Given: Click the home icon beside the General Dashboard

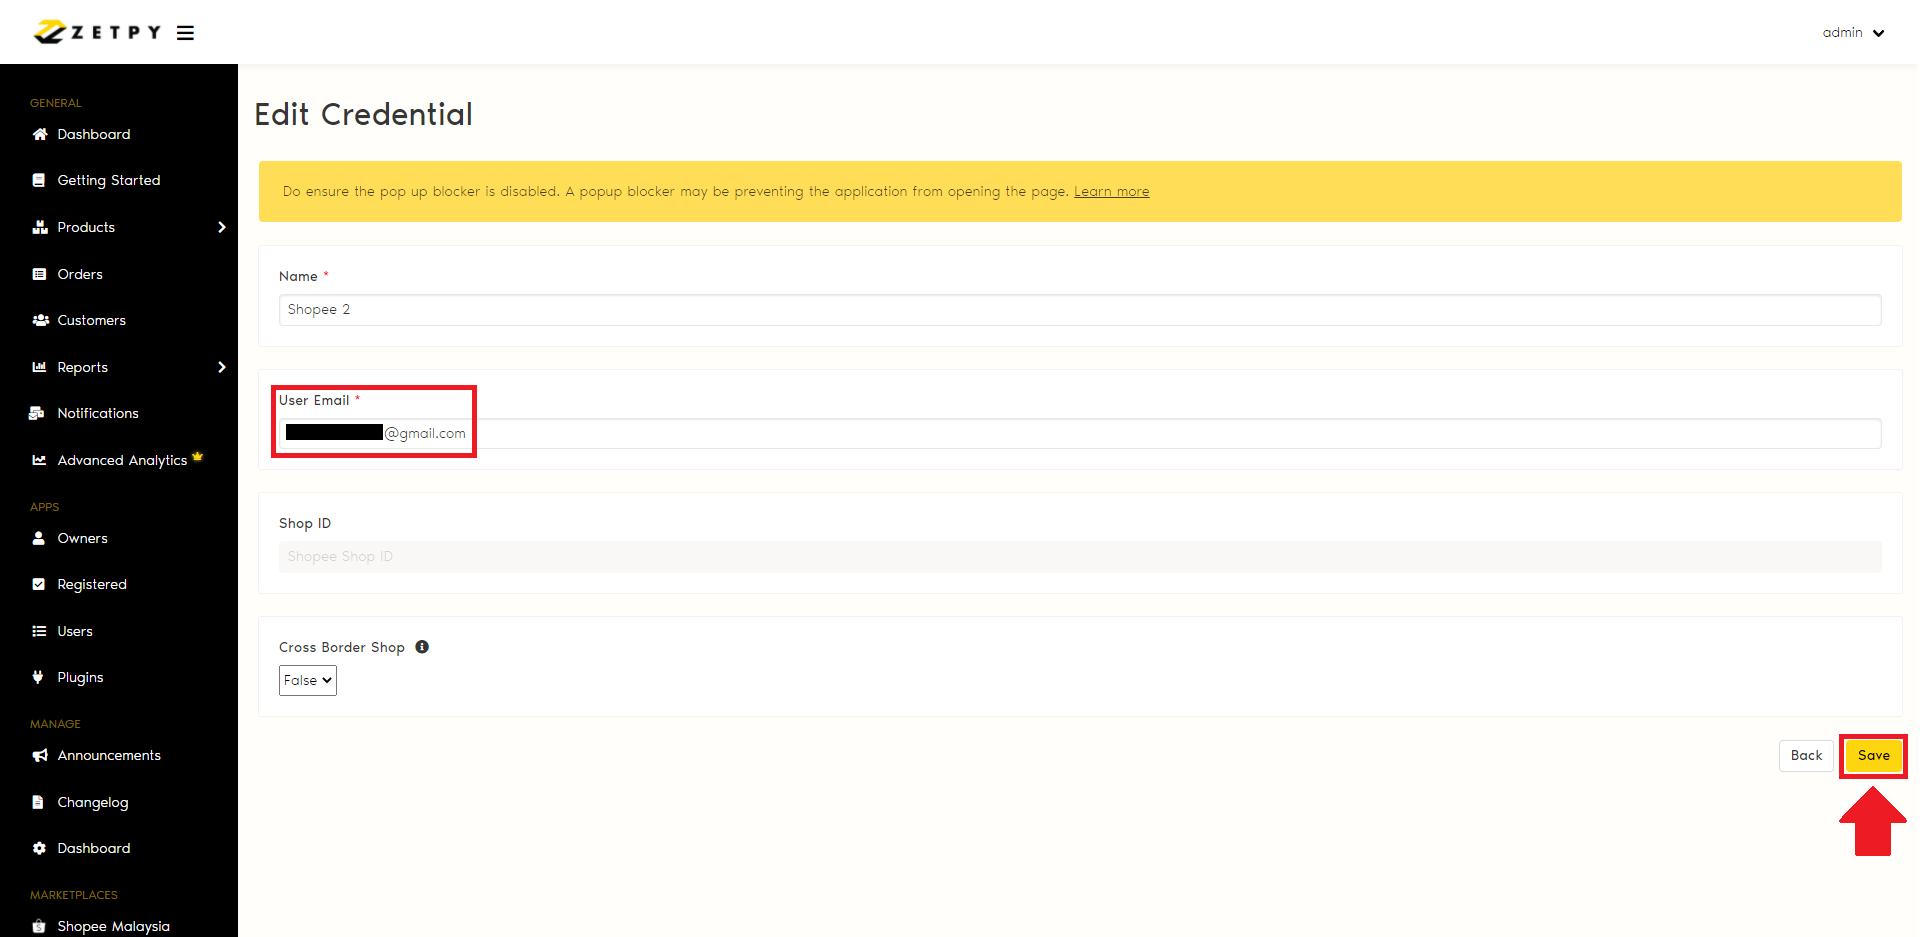Looking at the screenshot, I should pyautogui.click(x=40, y=134).
